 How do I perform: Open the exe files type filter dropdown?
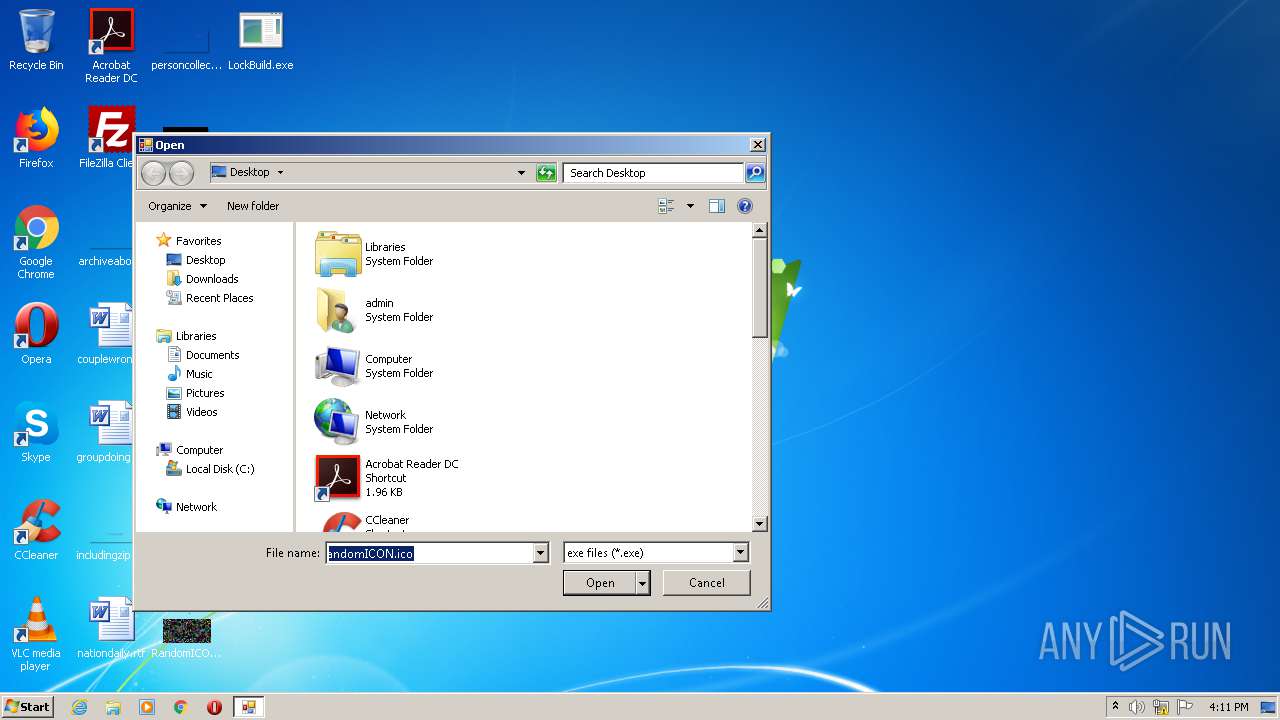point(740,553)
